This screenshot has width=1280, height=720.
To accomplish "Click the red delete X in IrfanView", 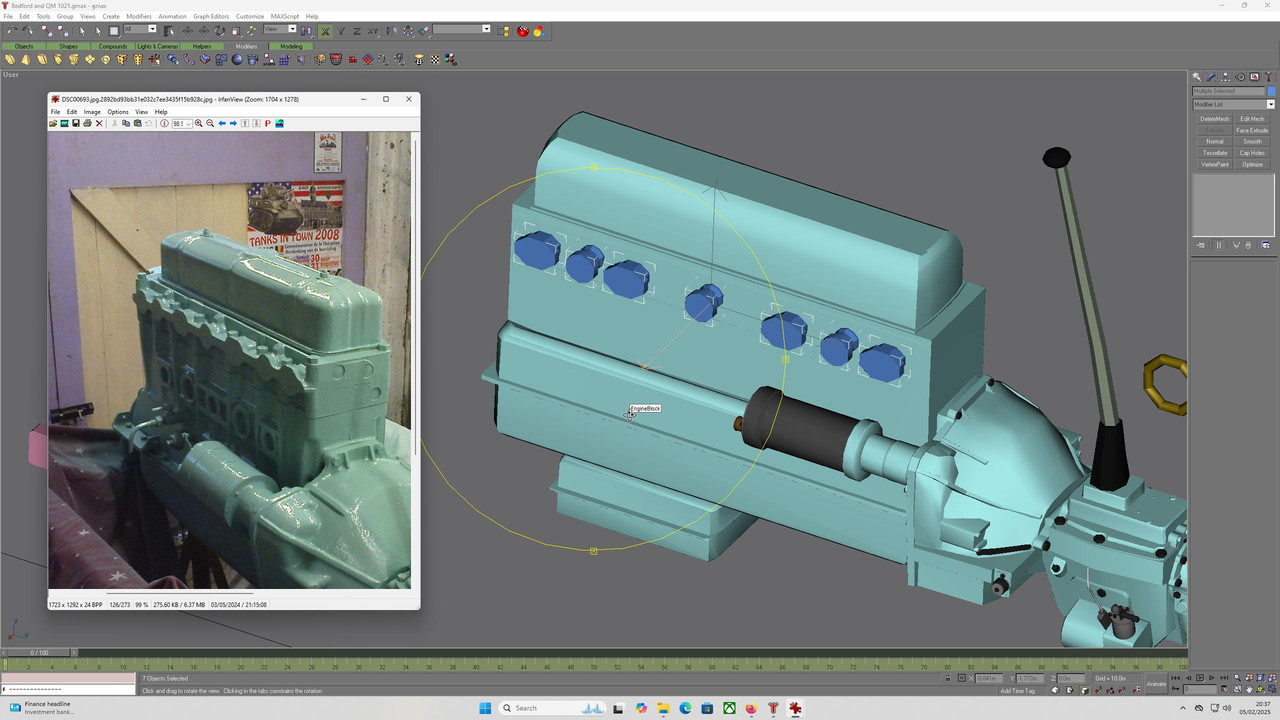I will click(x=99, y=124).
